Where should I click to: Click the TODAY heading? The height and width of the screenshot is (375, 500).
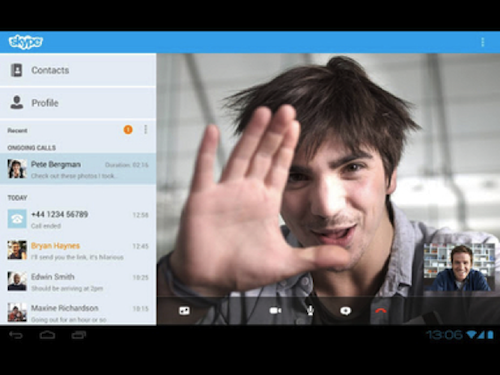(17, 198)
